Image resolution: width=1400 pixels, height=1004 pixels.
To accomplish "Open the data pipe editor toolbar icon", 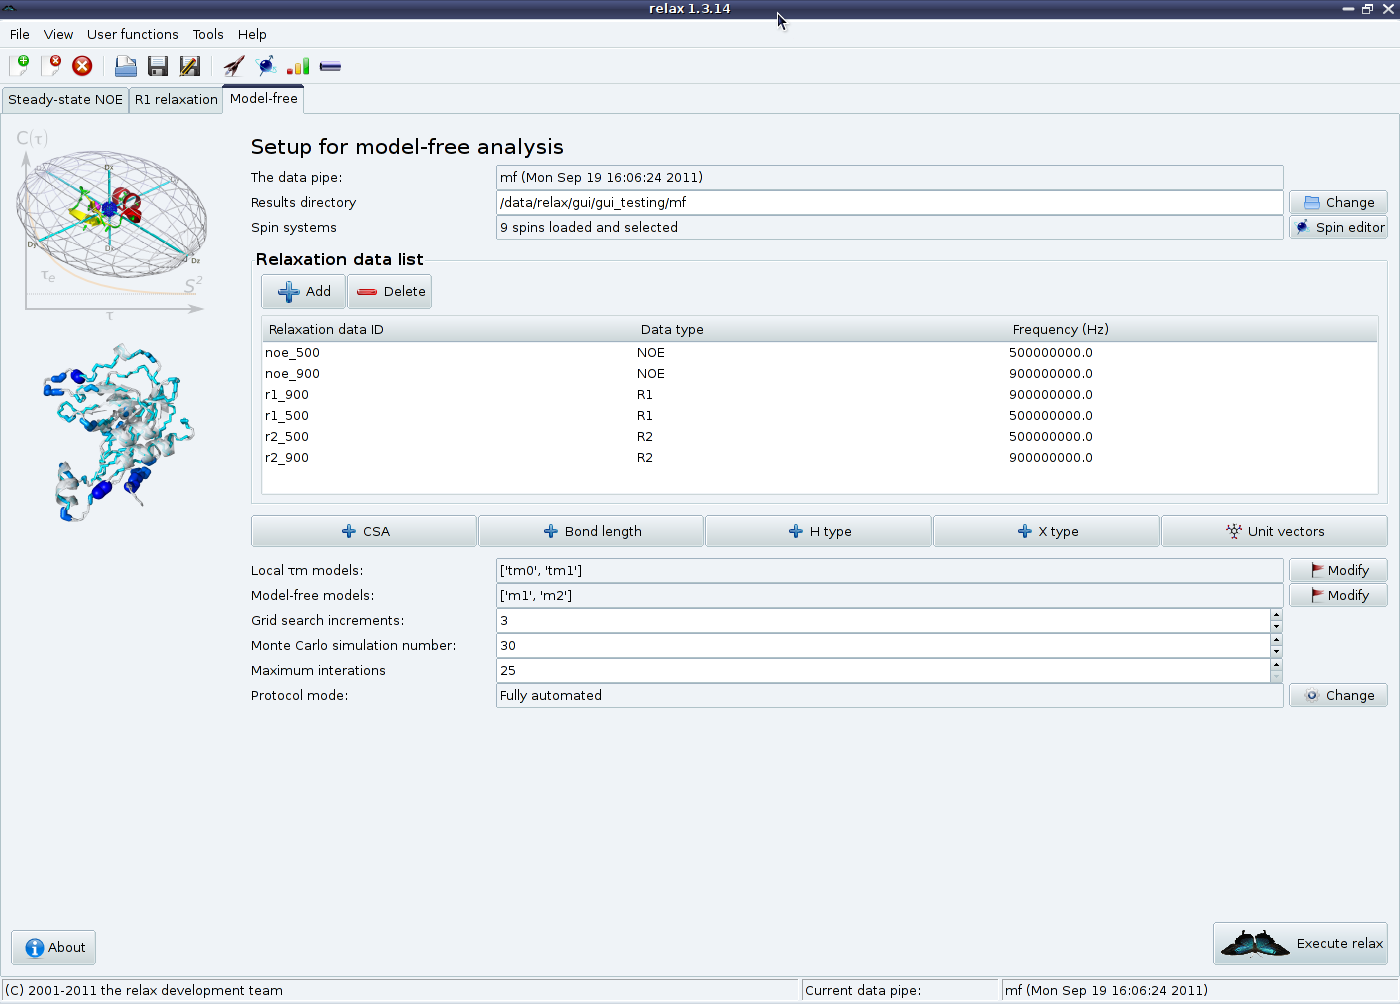I will click(330, 66).
